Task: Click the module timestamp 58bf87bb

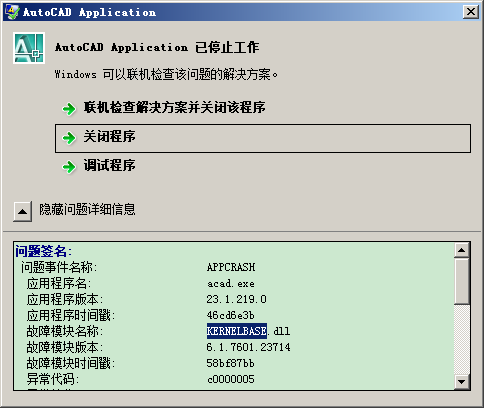Action: (230, 363)
